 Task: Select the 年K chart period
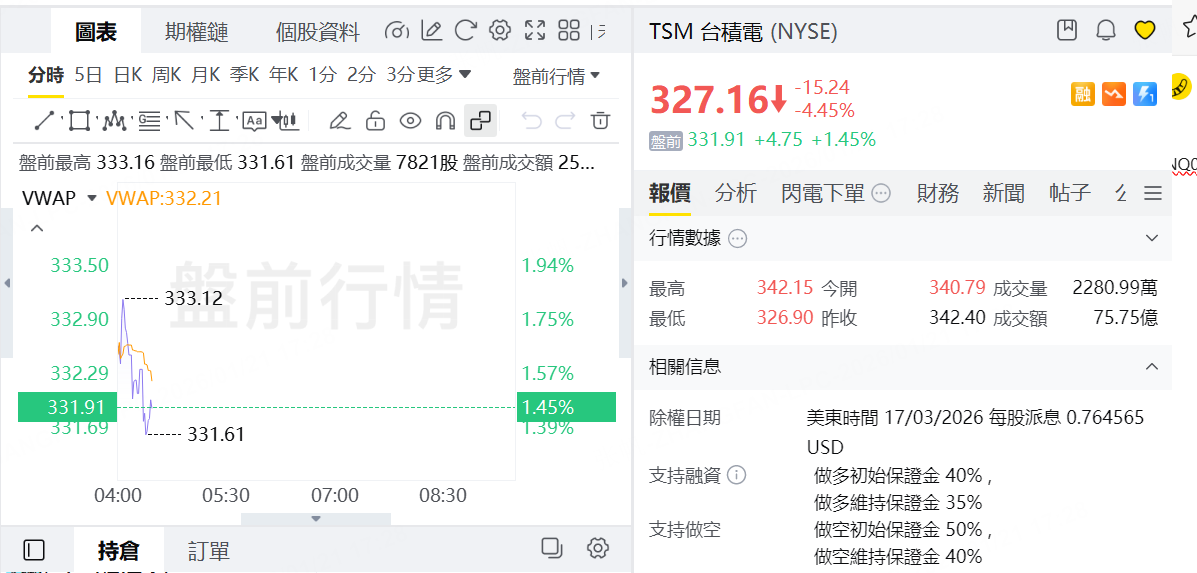coord(283,75)
